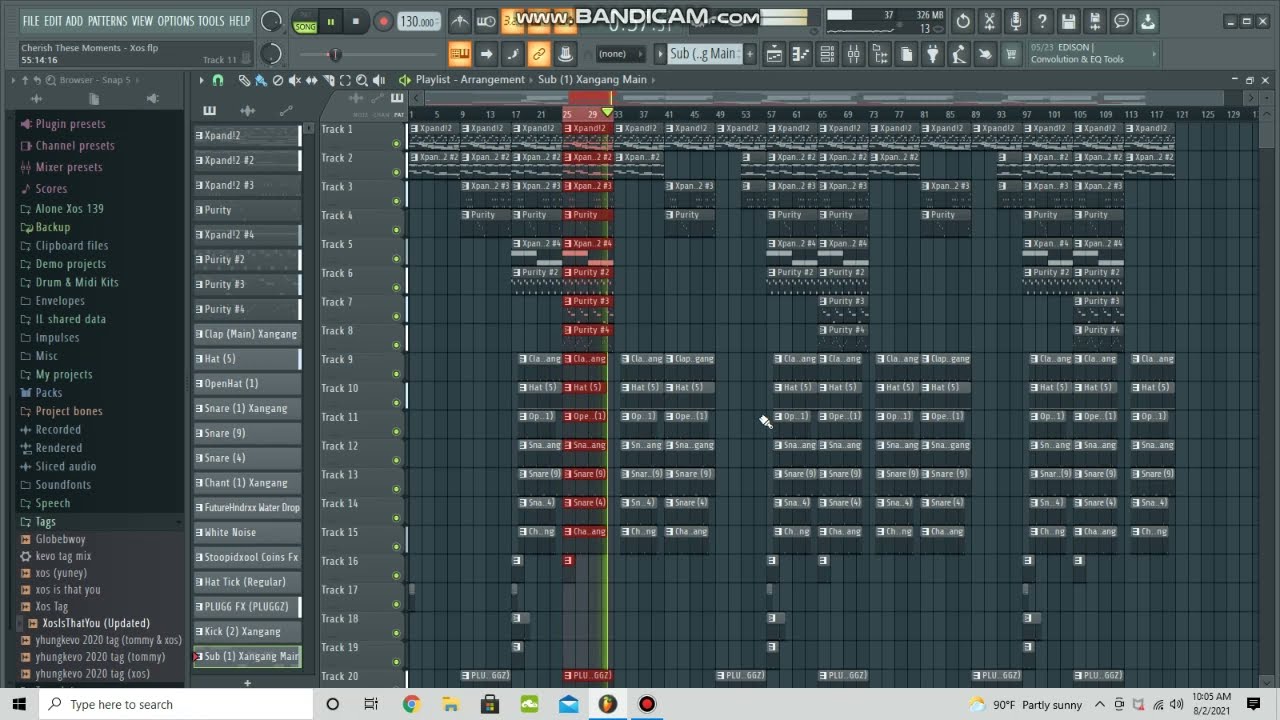
Task: Click the stamp icon in recording panel
Action: [x=565, y=54]
